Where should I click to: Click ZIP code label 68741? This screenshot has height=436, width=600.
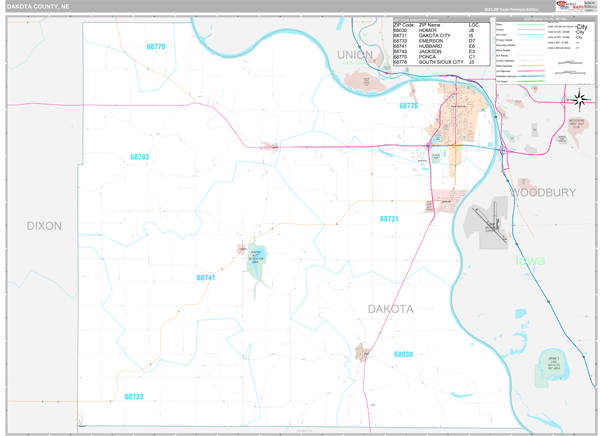tap(205, 277)
